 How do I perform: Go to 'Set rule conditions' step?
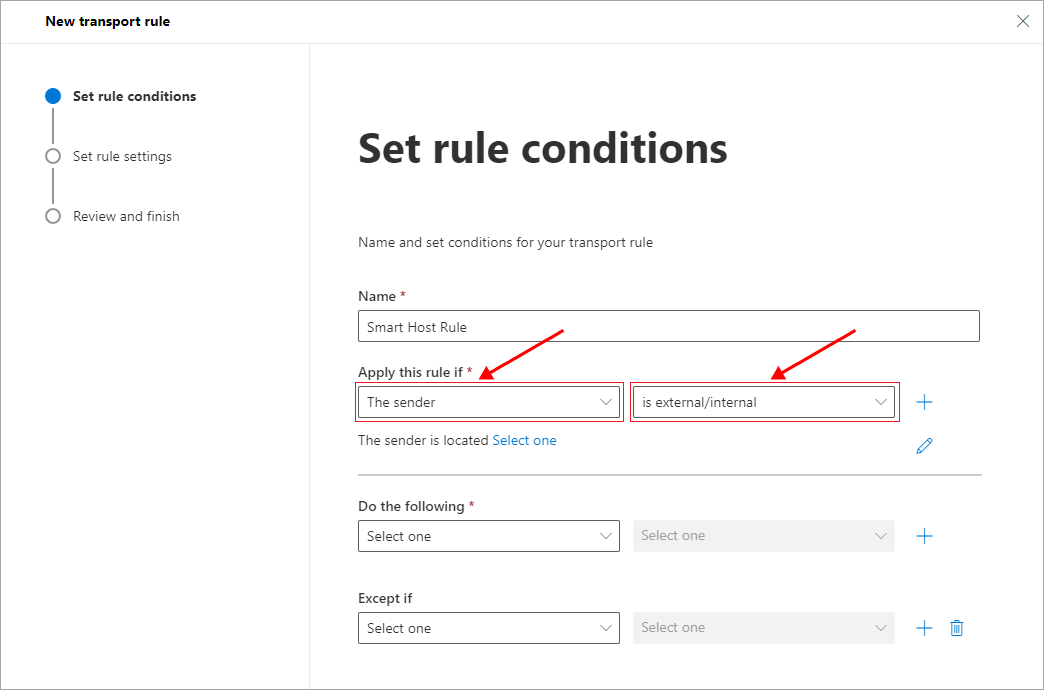134,97
